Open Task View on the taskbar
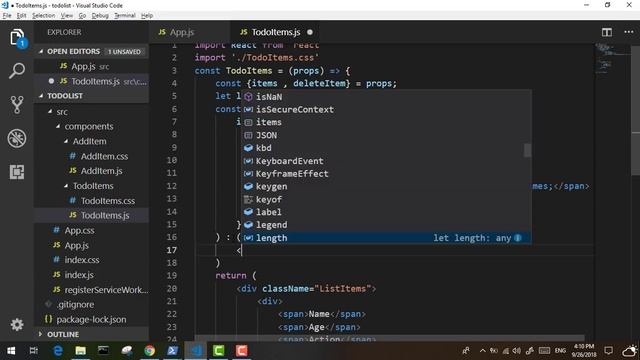 pos(33,351)
